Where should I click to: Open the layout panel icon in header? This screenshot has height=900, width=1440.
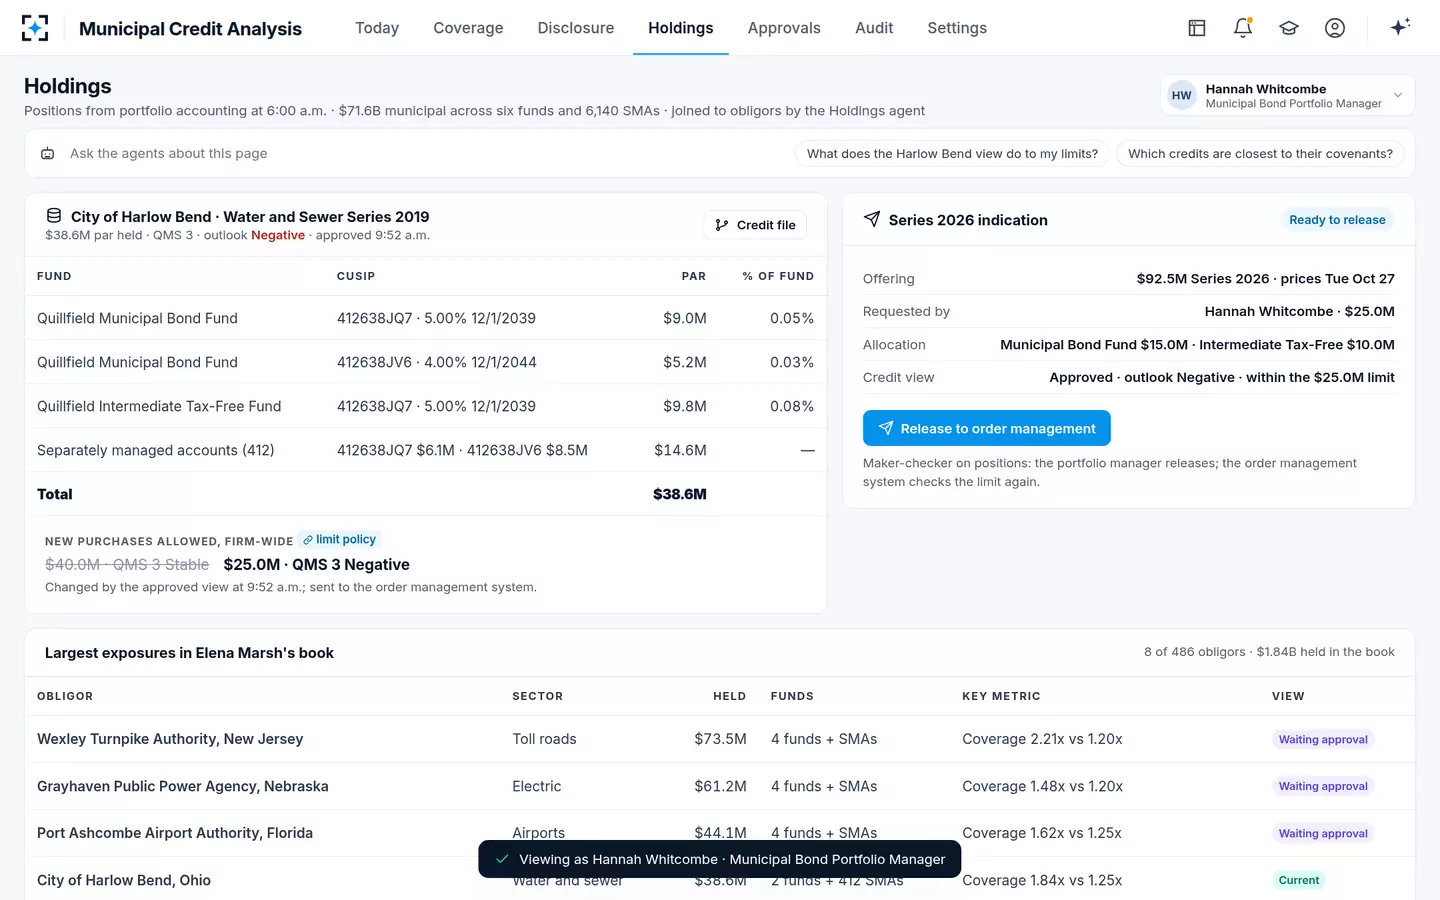point(1197,28)
